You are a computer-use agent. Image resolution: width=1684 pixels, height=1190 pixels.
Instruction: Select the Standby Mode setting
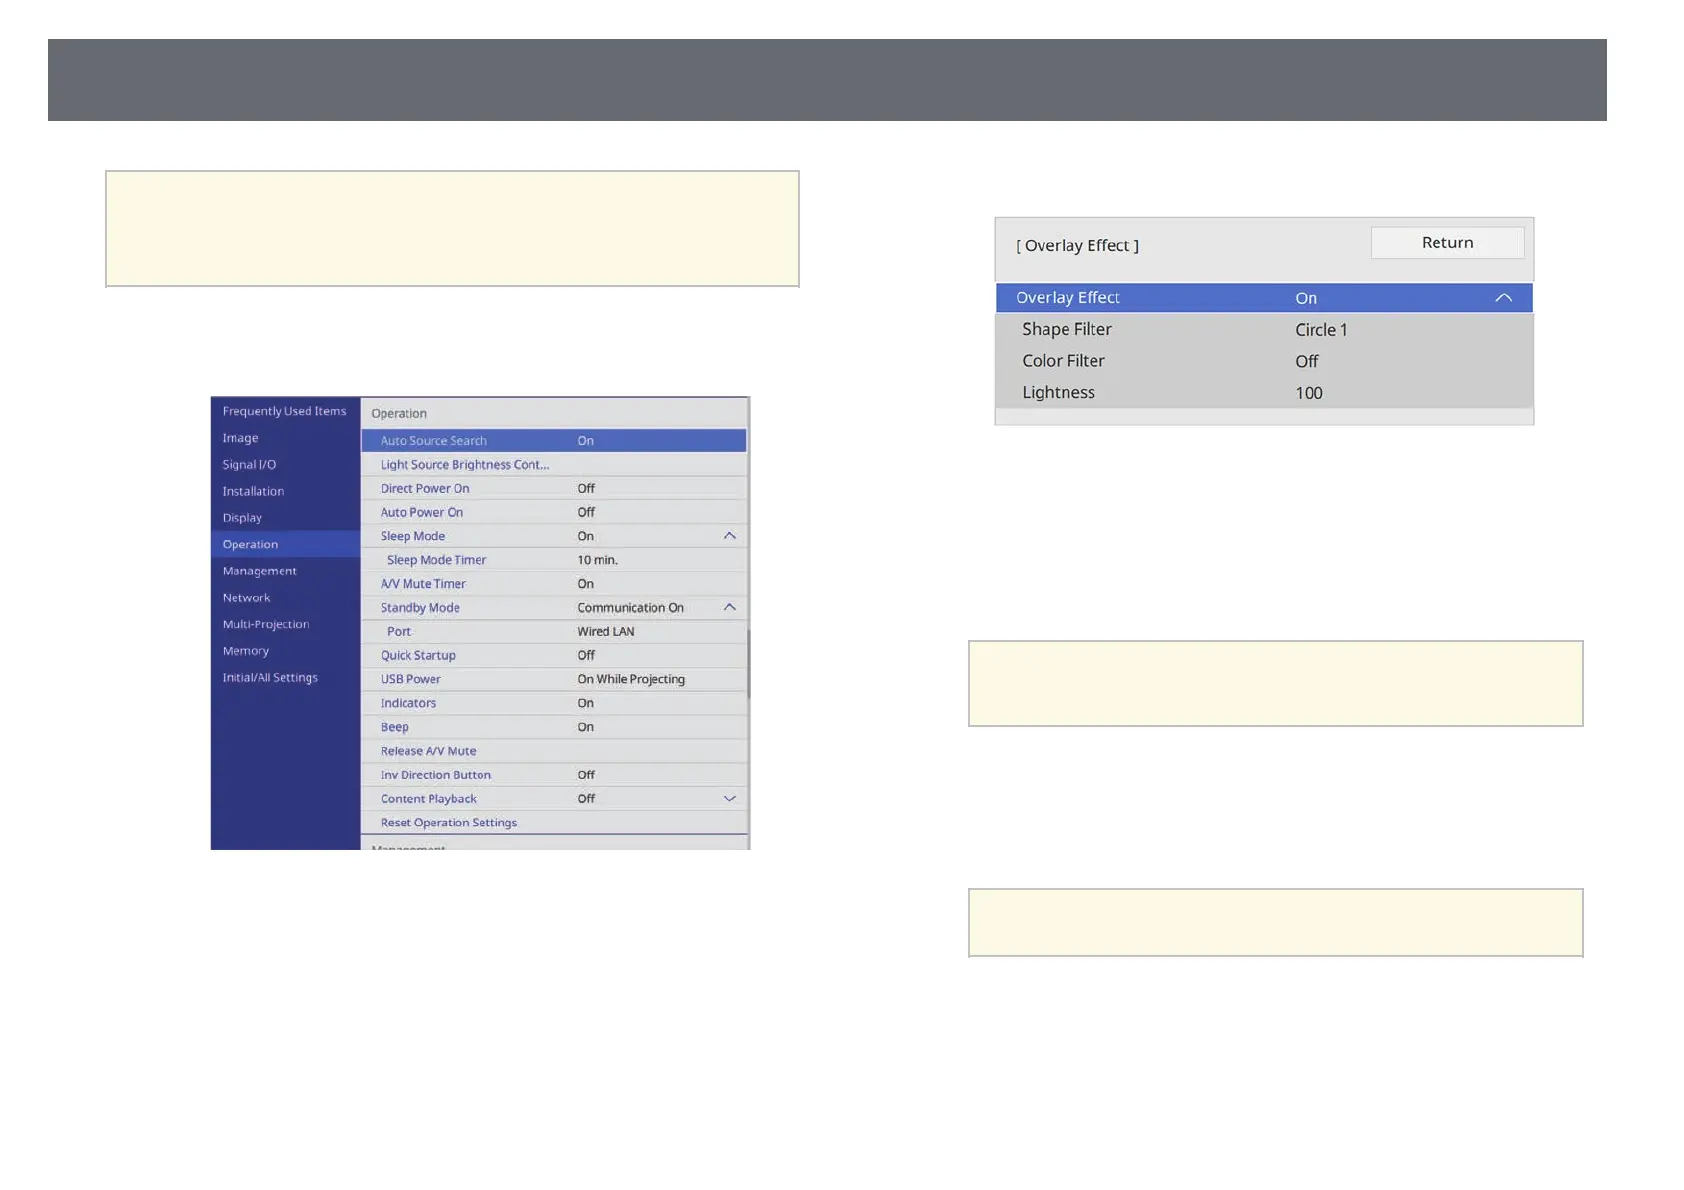pos(553,608)
